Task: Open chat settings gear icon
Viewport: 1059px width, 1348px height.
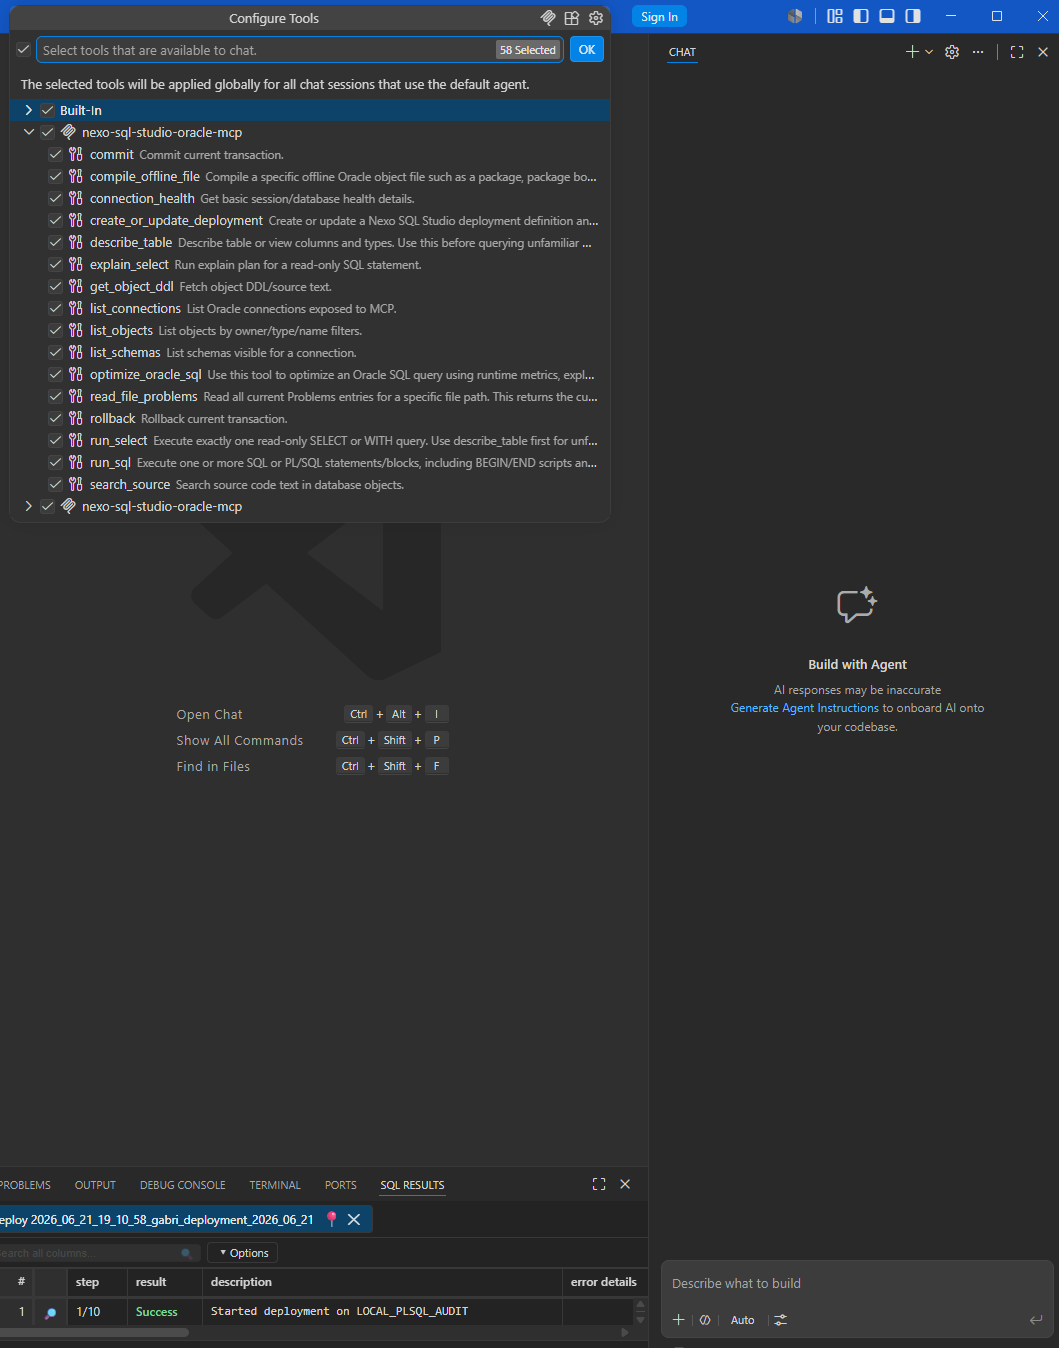Action: click(x=952, y=52)
